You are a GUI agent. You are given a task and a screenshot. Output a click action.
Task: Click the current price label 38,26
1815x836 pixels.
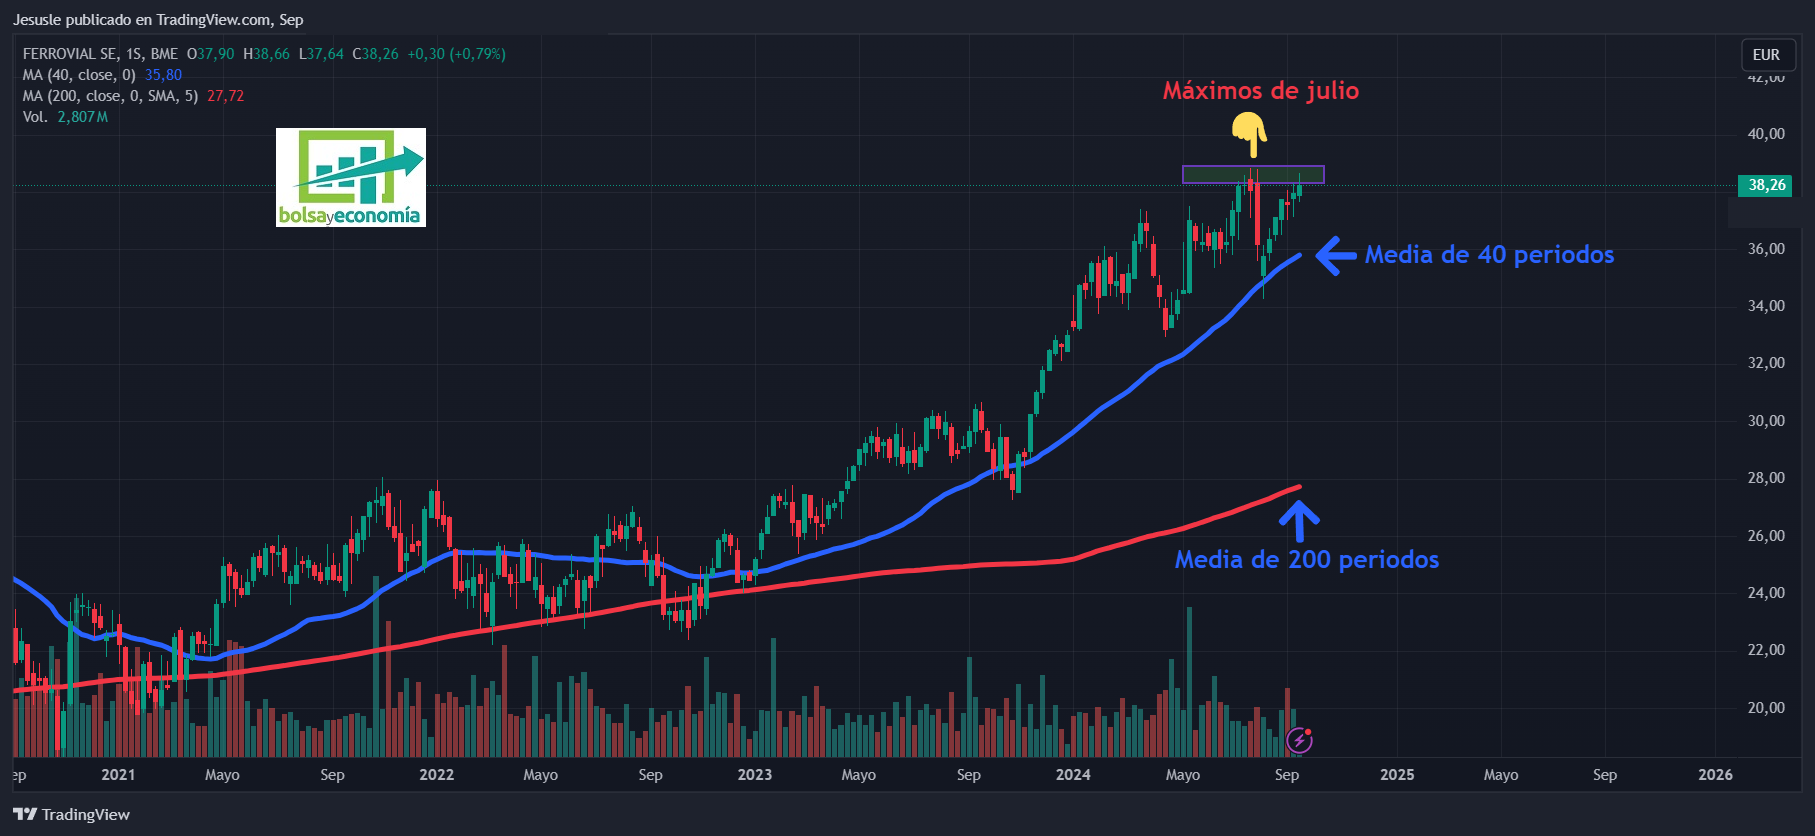[1767, 185]
